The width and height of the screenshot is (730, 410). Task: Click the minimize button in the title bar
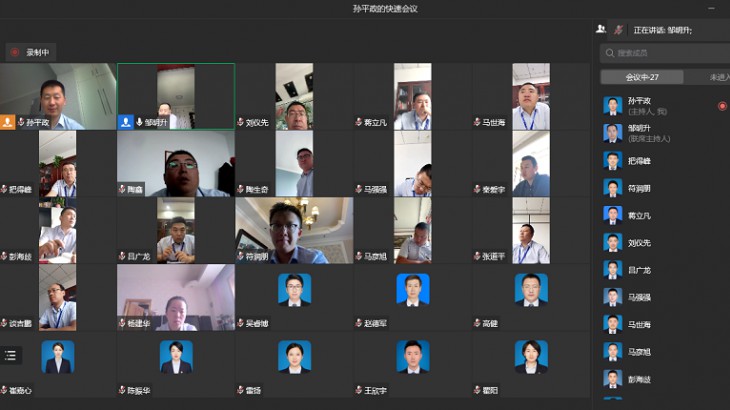coord(710,8)
